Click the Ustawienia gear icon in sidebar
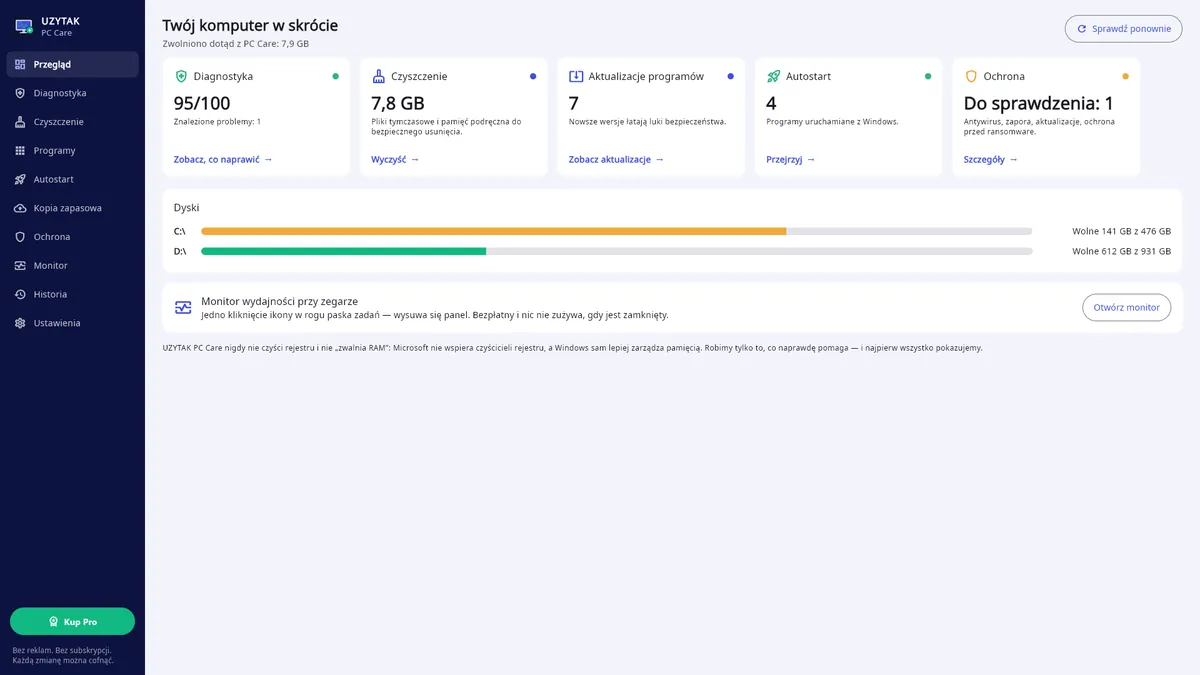This screenshot has height=675, width=1200. point(20,323)
